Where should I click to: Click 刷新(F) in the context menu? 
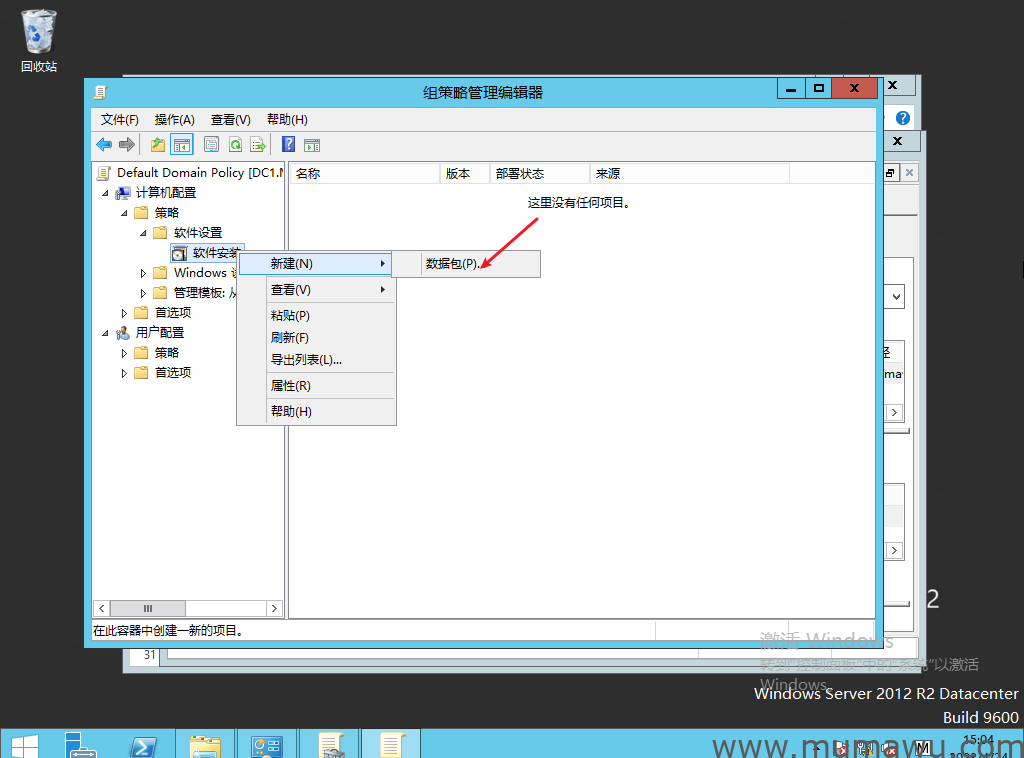pyautogui.click(x=290, y=338)
